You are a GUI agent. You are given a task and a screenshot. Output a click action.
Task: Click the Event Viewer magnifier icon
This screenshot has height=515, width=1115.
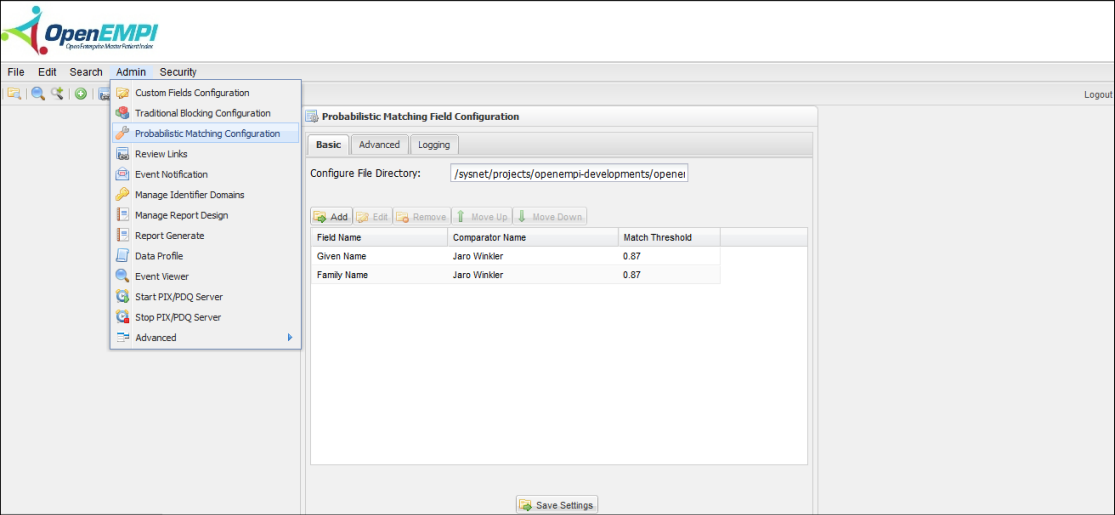click(x=122, y=276)
